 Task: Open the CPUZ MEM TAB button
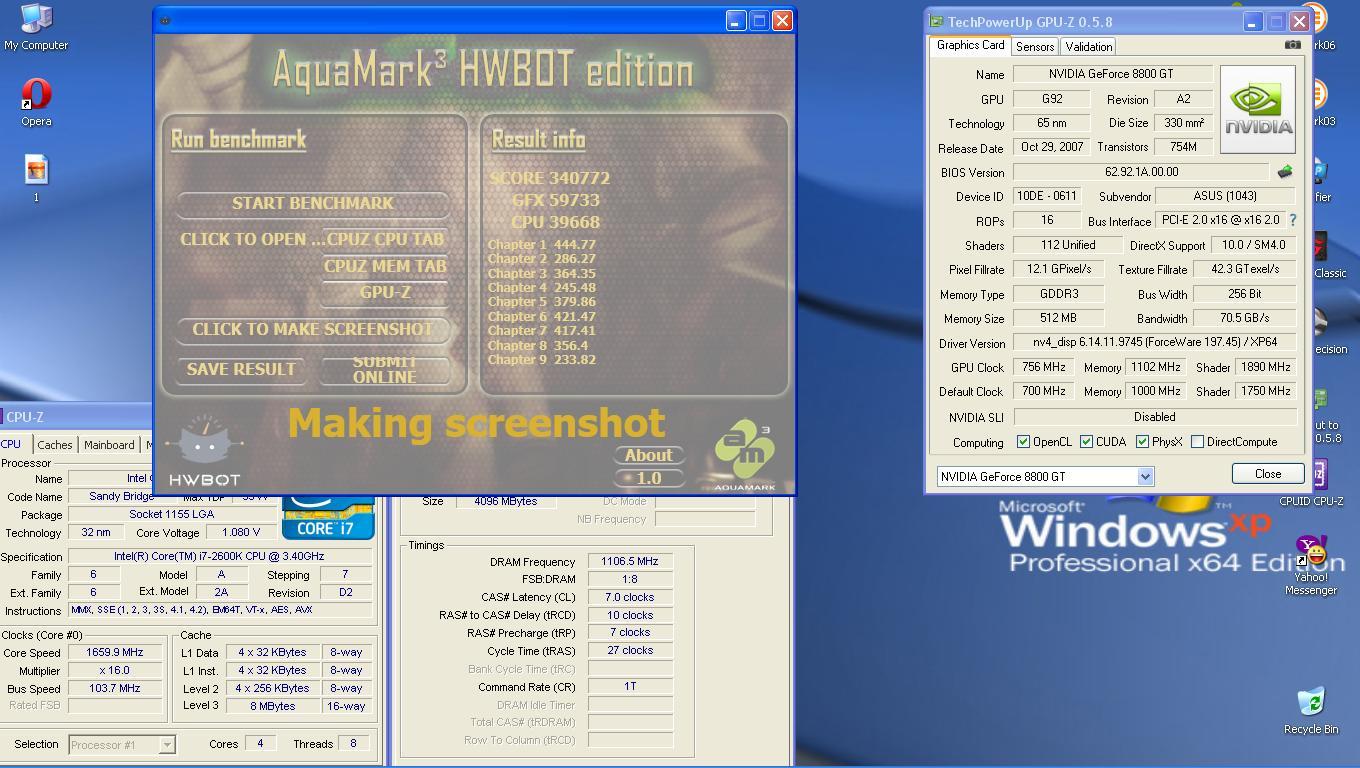click(x=385, y=266)
